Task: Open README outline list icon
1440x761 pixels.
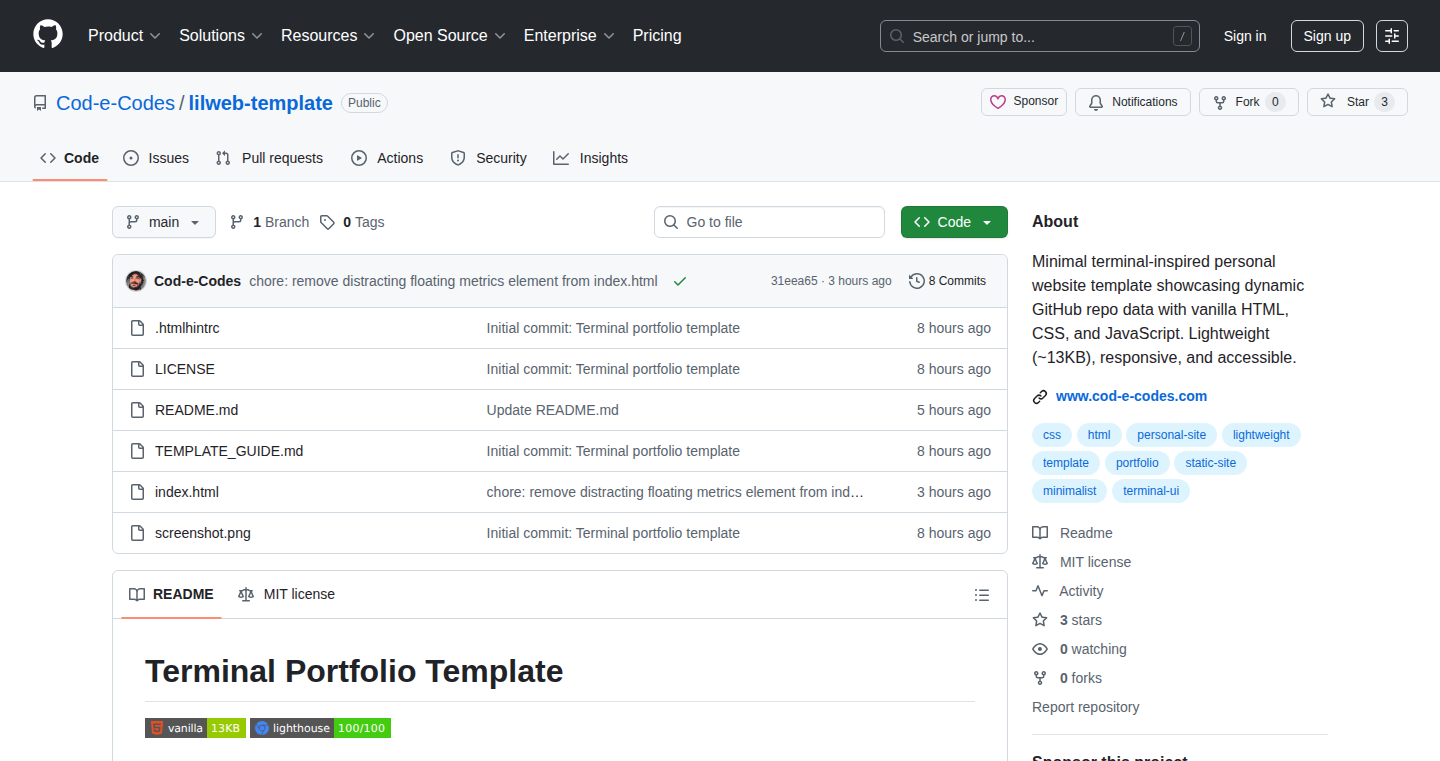Action: click(982, 595)
